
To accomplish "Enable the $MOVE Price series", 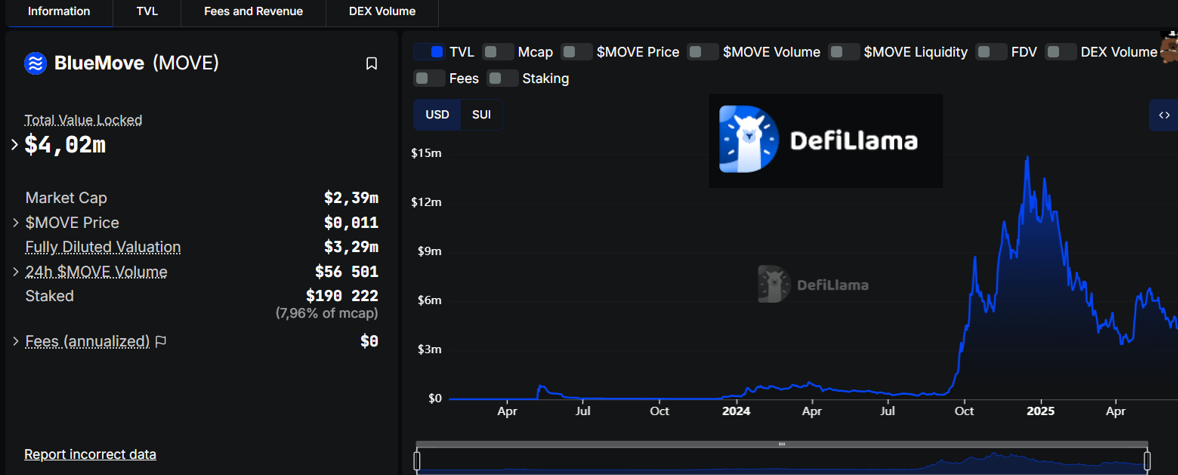I will tap(577, 52).
